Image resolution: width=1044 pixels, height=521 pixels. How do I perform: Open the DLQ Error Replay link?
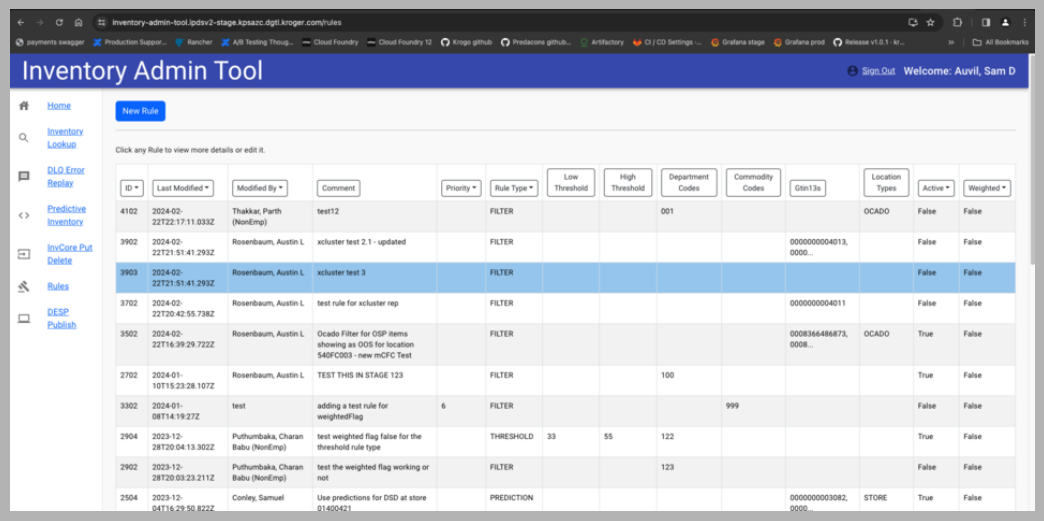(66, 177)
